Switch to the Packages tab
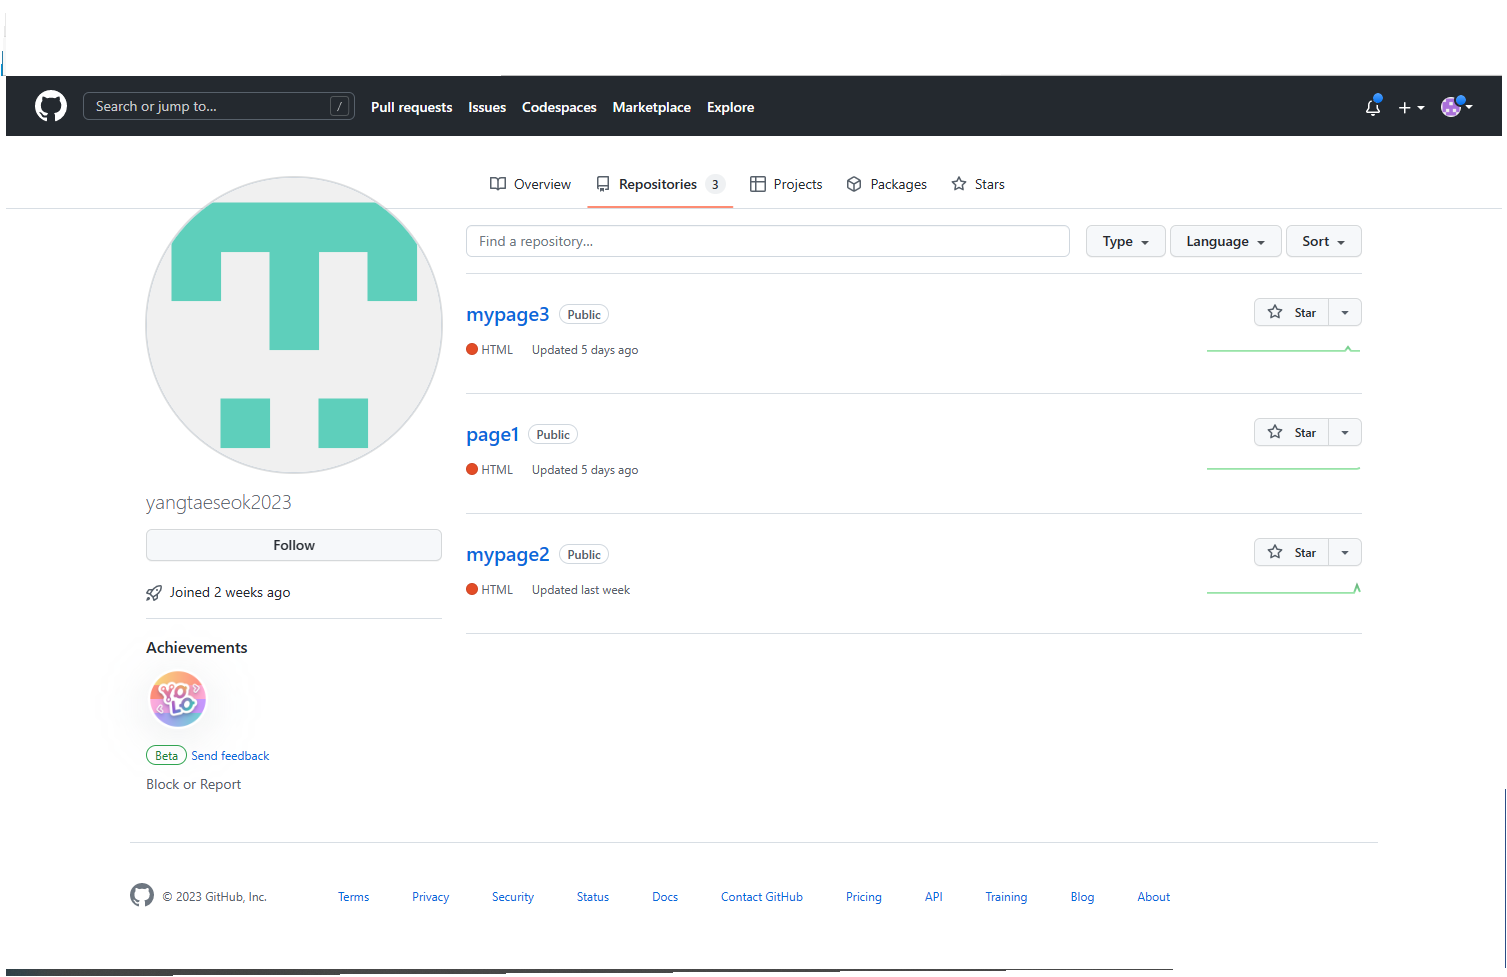 (x=886, y=184)
